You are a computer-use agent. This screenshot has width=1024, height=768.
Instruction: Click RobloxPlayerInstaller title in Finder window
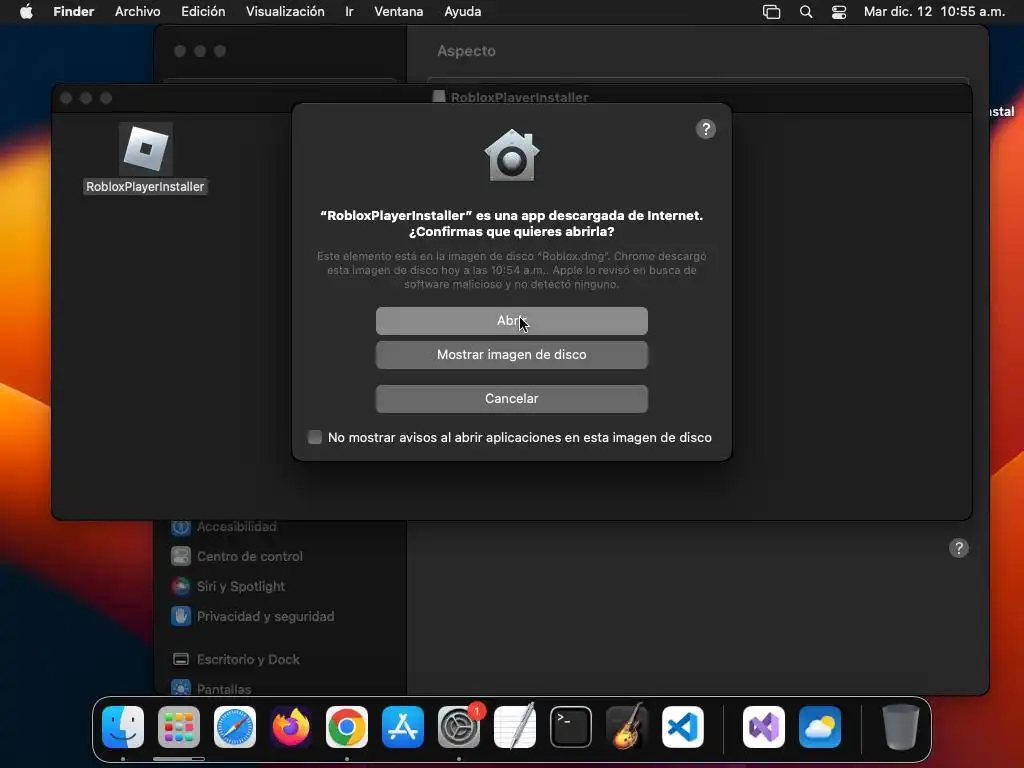coord(520,97)
